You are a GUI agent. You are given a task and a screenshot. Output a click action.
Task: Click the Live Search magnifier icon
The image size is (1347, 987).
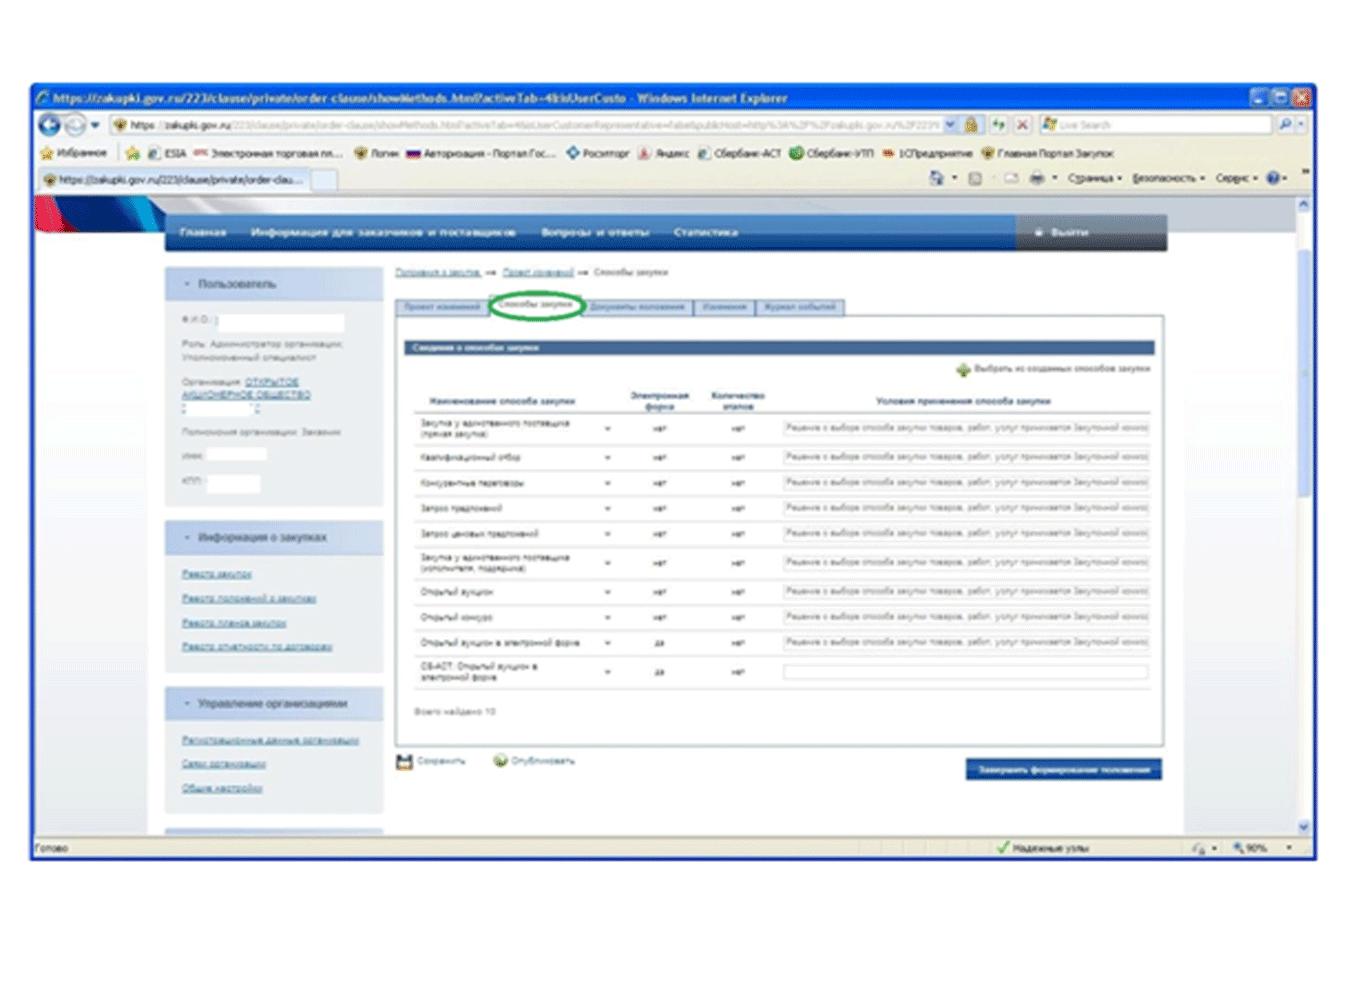pos(1285,125)
